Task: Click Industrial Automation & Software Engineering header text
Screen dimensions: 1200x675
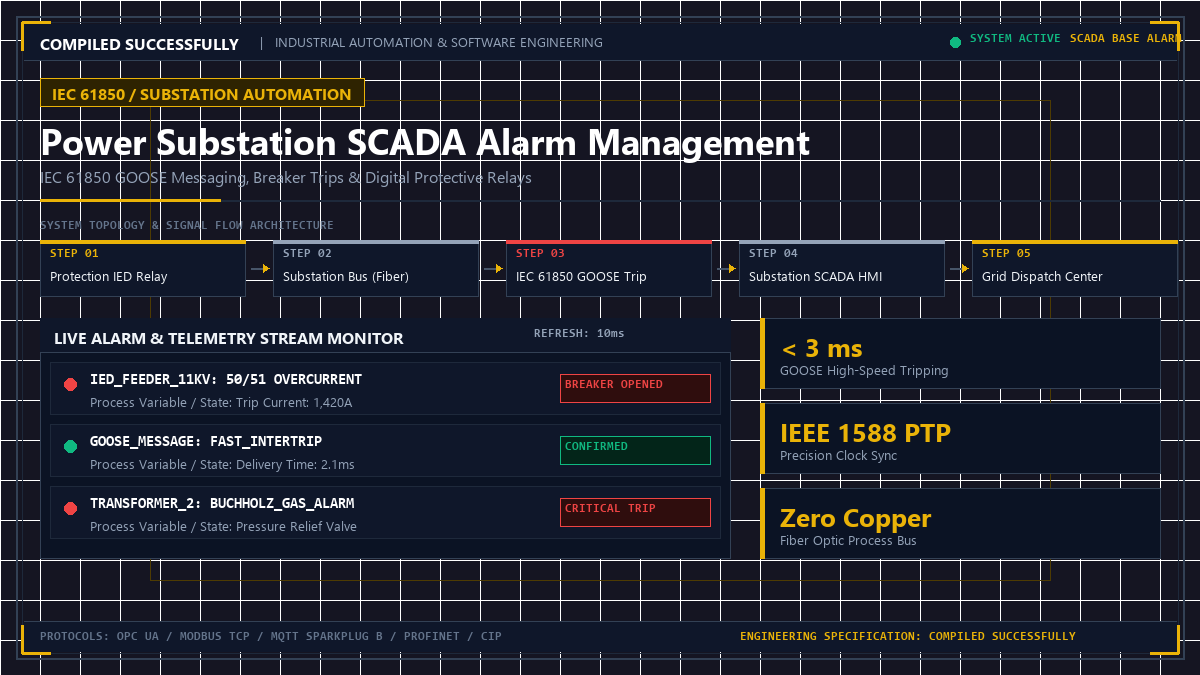Action: [439, 43]
